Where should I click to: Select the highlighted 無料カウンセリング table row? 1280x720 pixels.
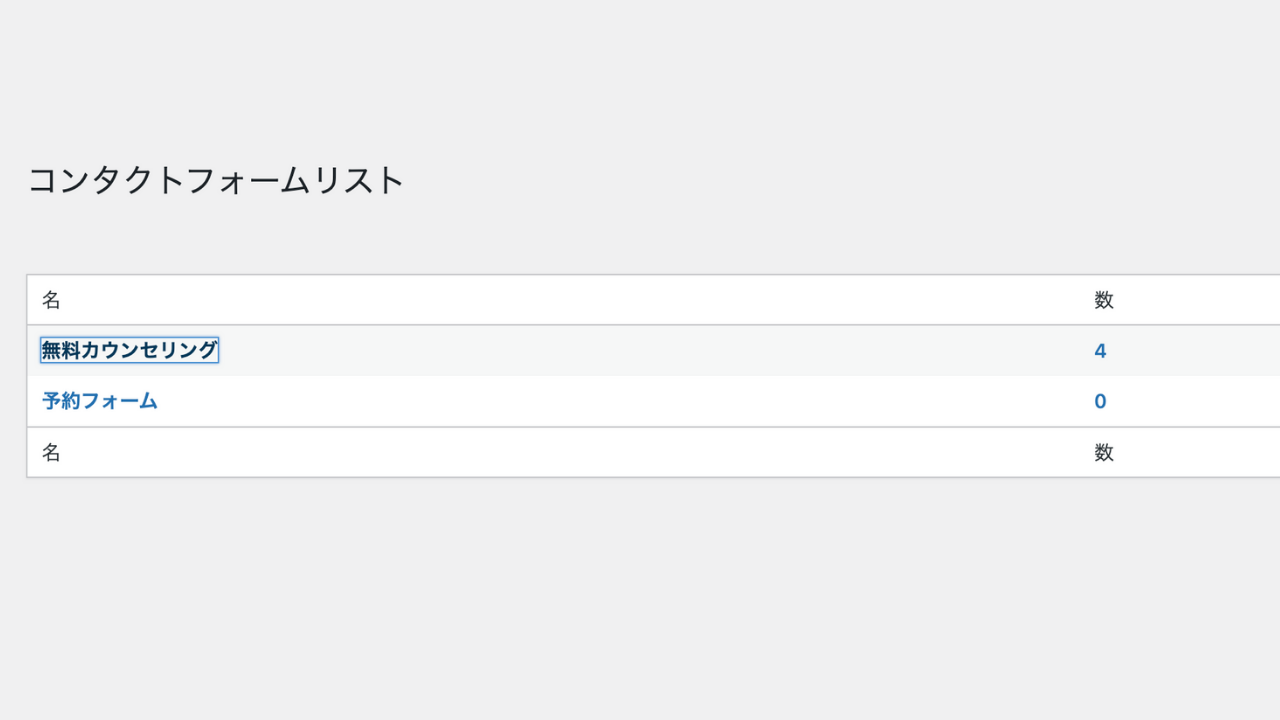pos(653,350)
